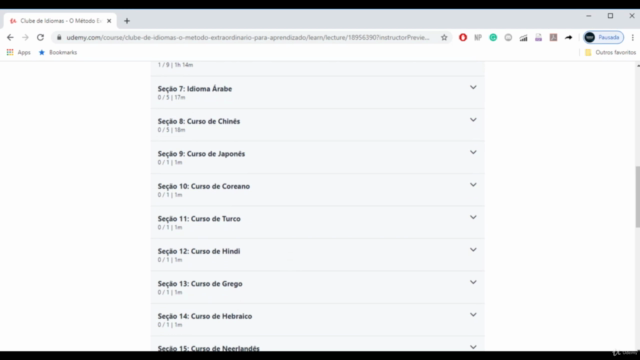640x360 pixels.
Task: Expand Seção 8: Curso de Chinês chevron
Action: click(473, 120)
